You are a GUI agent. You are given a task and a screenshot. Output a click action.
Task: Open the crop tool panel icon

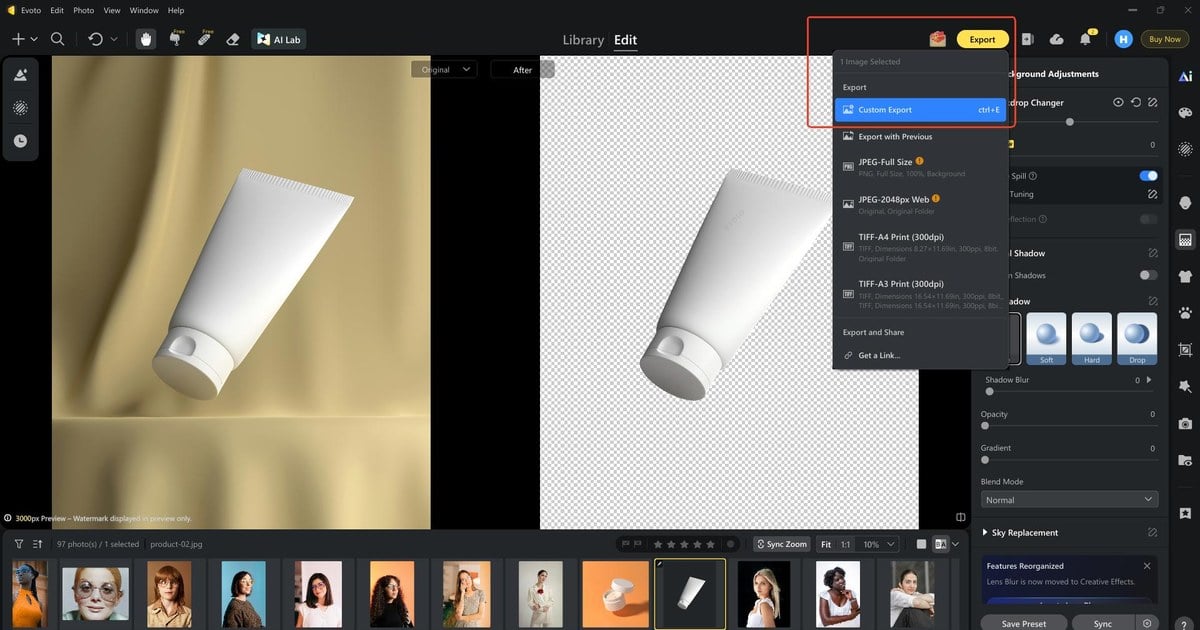(1185, 349)
